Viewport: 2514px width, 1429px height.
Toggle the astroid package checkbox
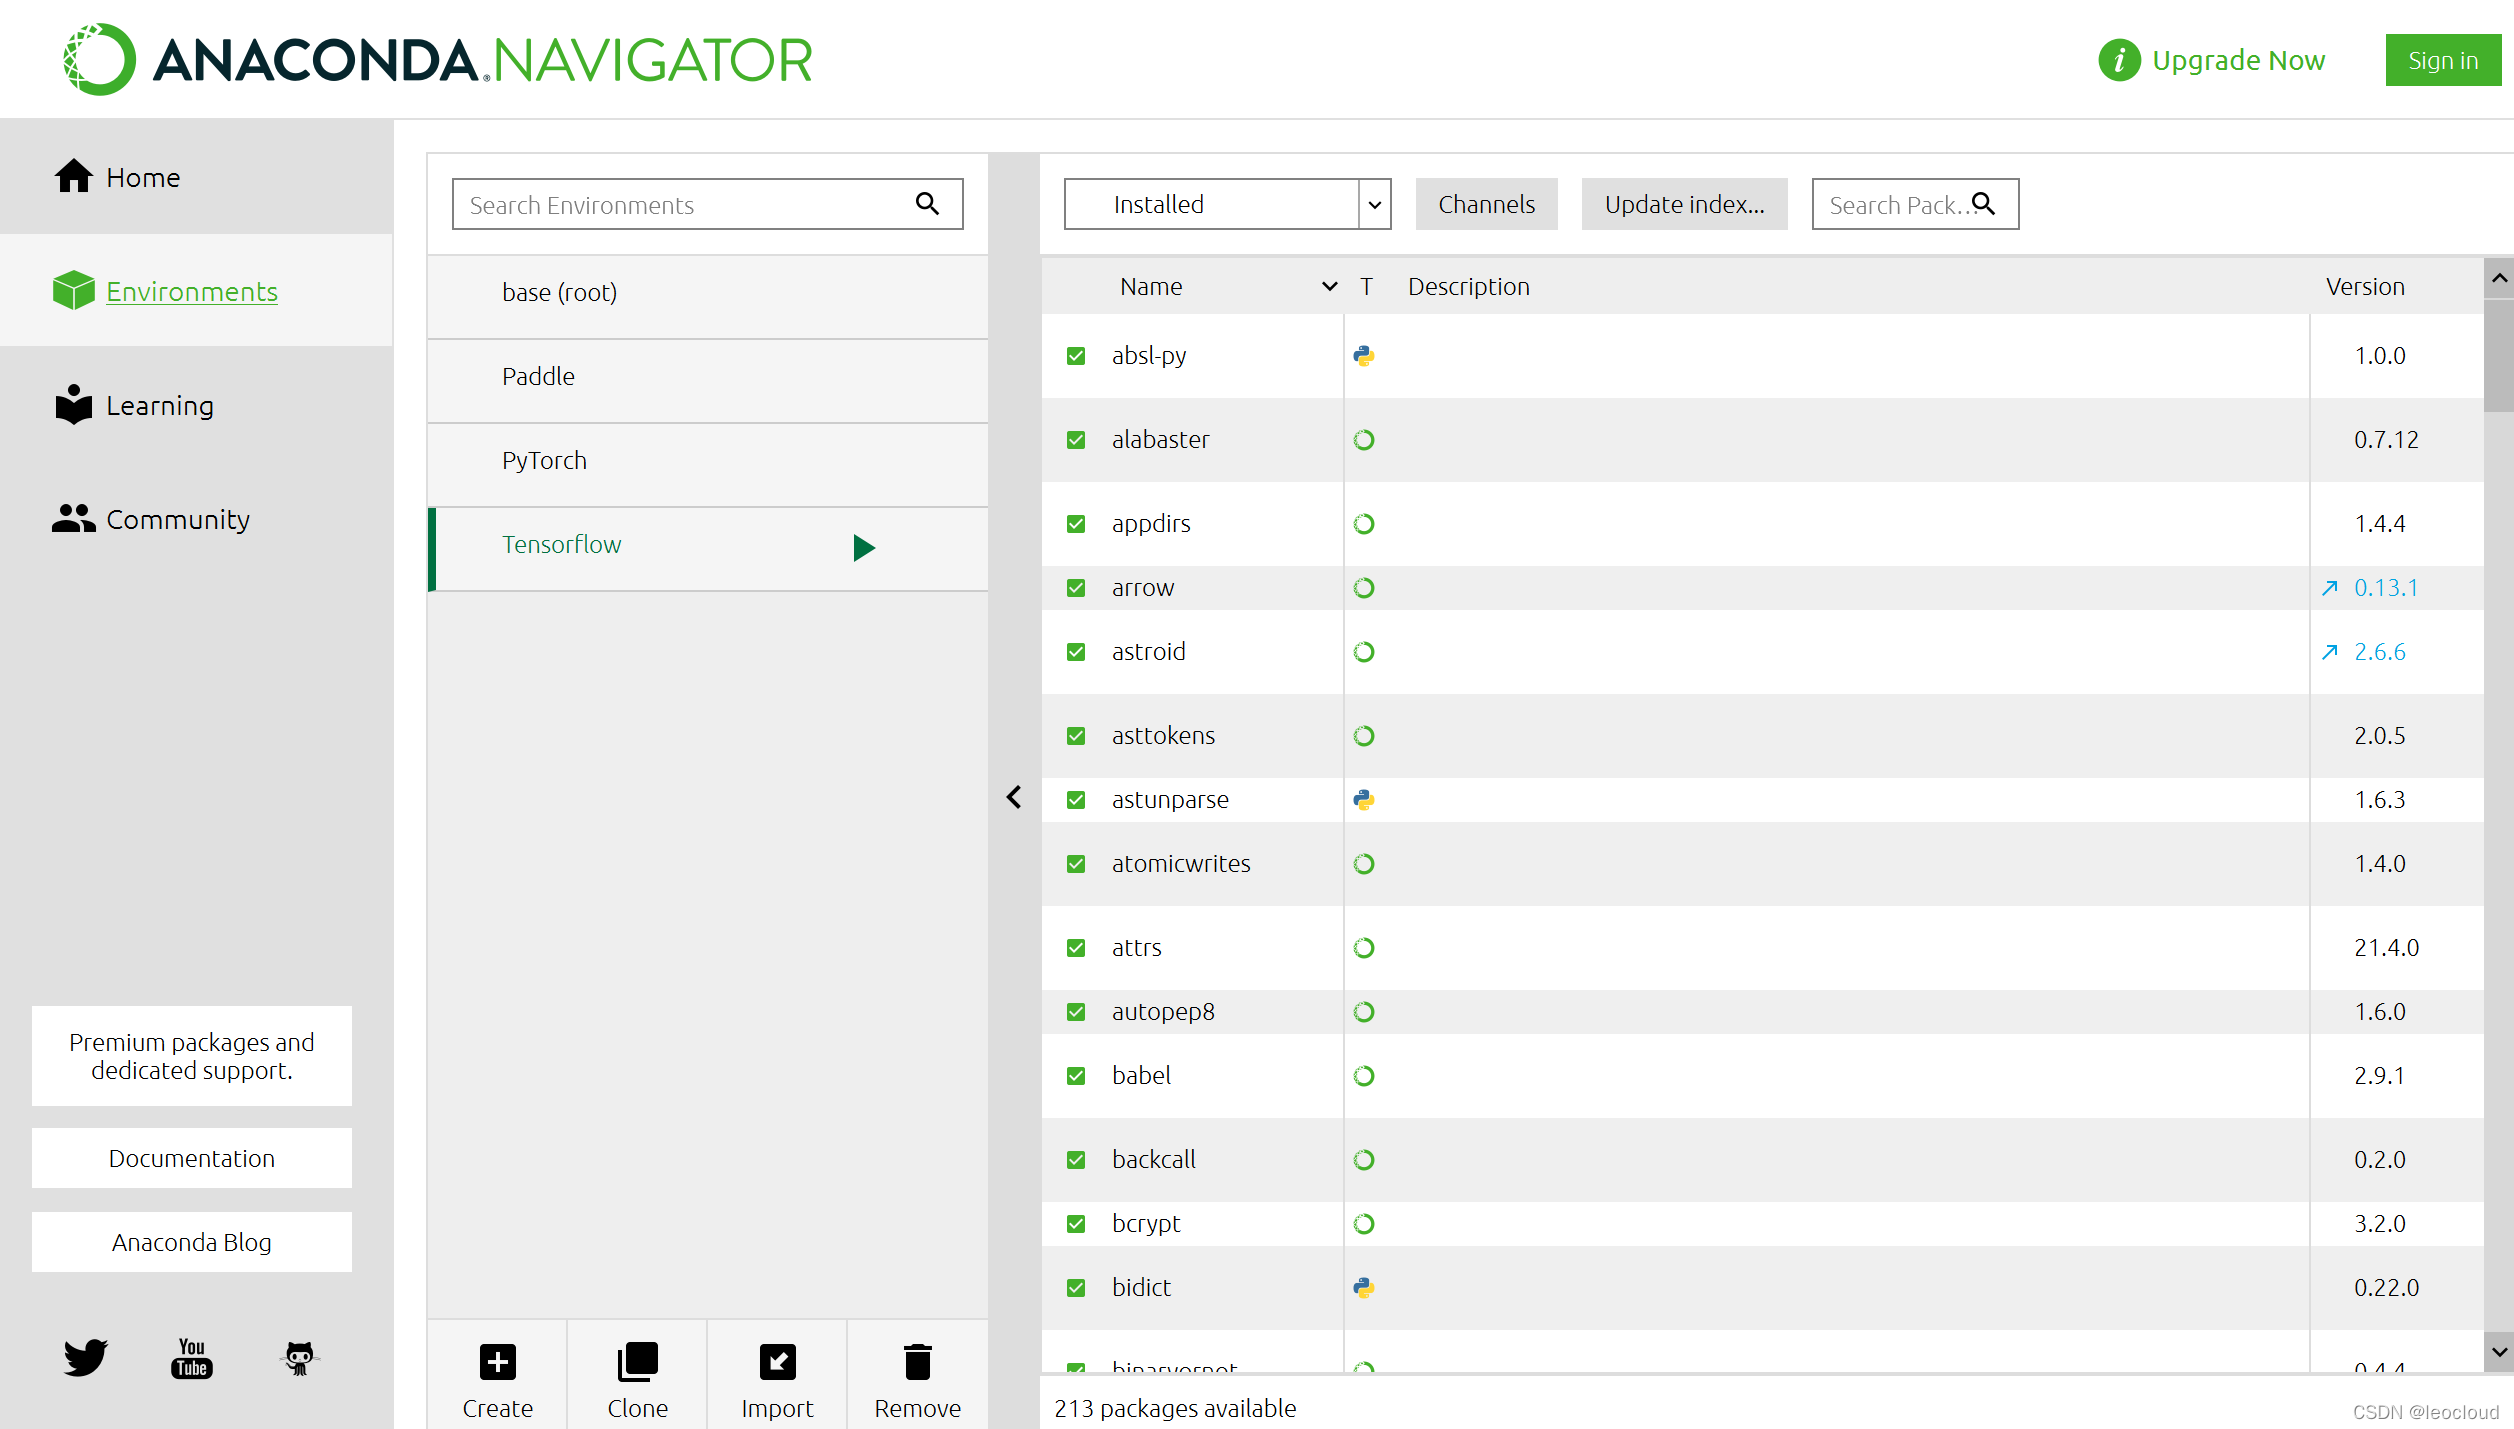tap(1076, 652)
